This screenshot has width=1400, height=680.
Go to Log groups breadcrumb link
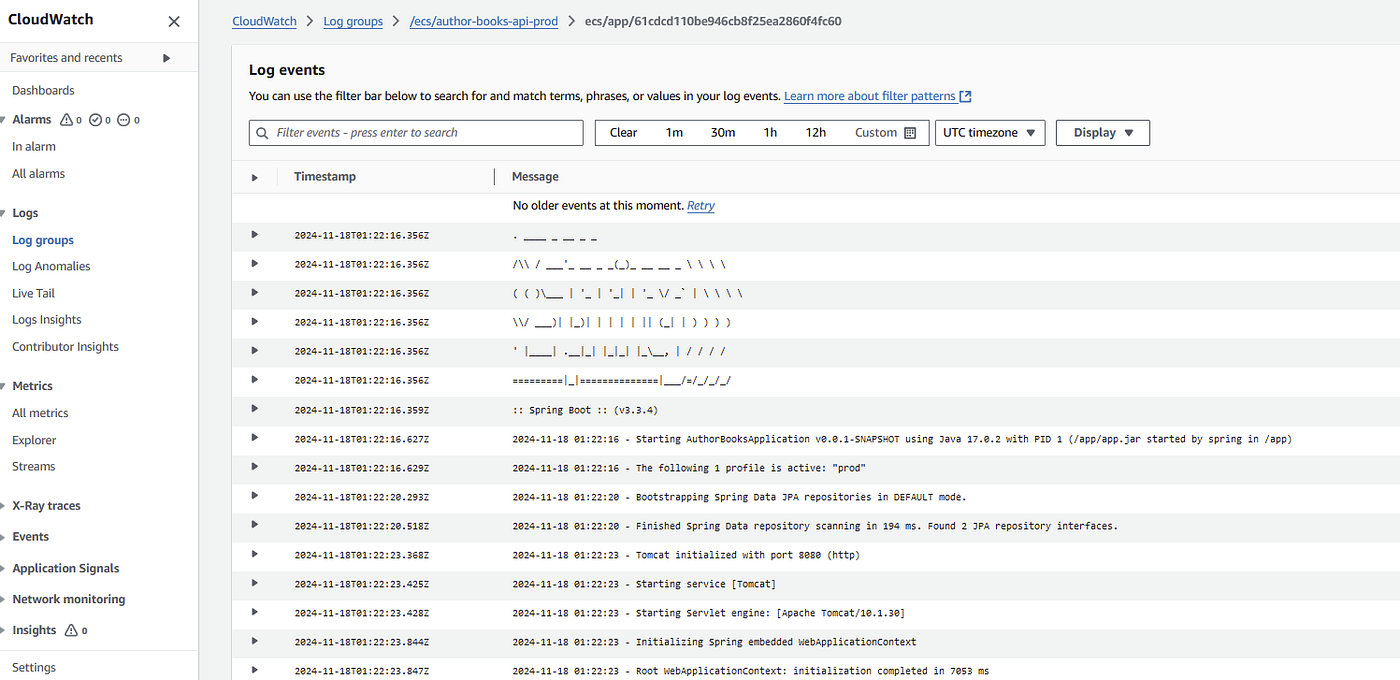tap(353, 21)
